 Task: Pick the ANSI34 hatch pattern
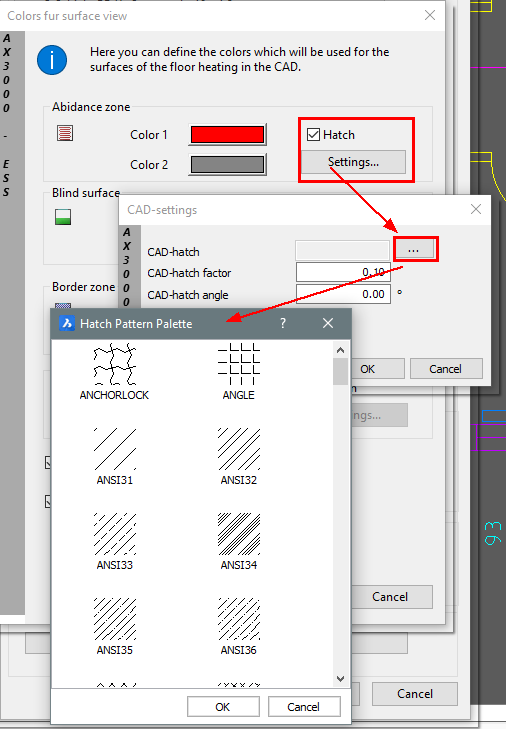tap(239, 542)
